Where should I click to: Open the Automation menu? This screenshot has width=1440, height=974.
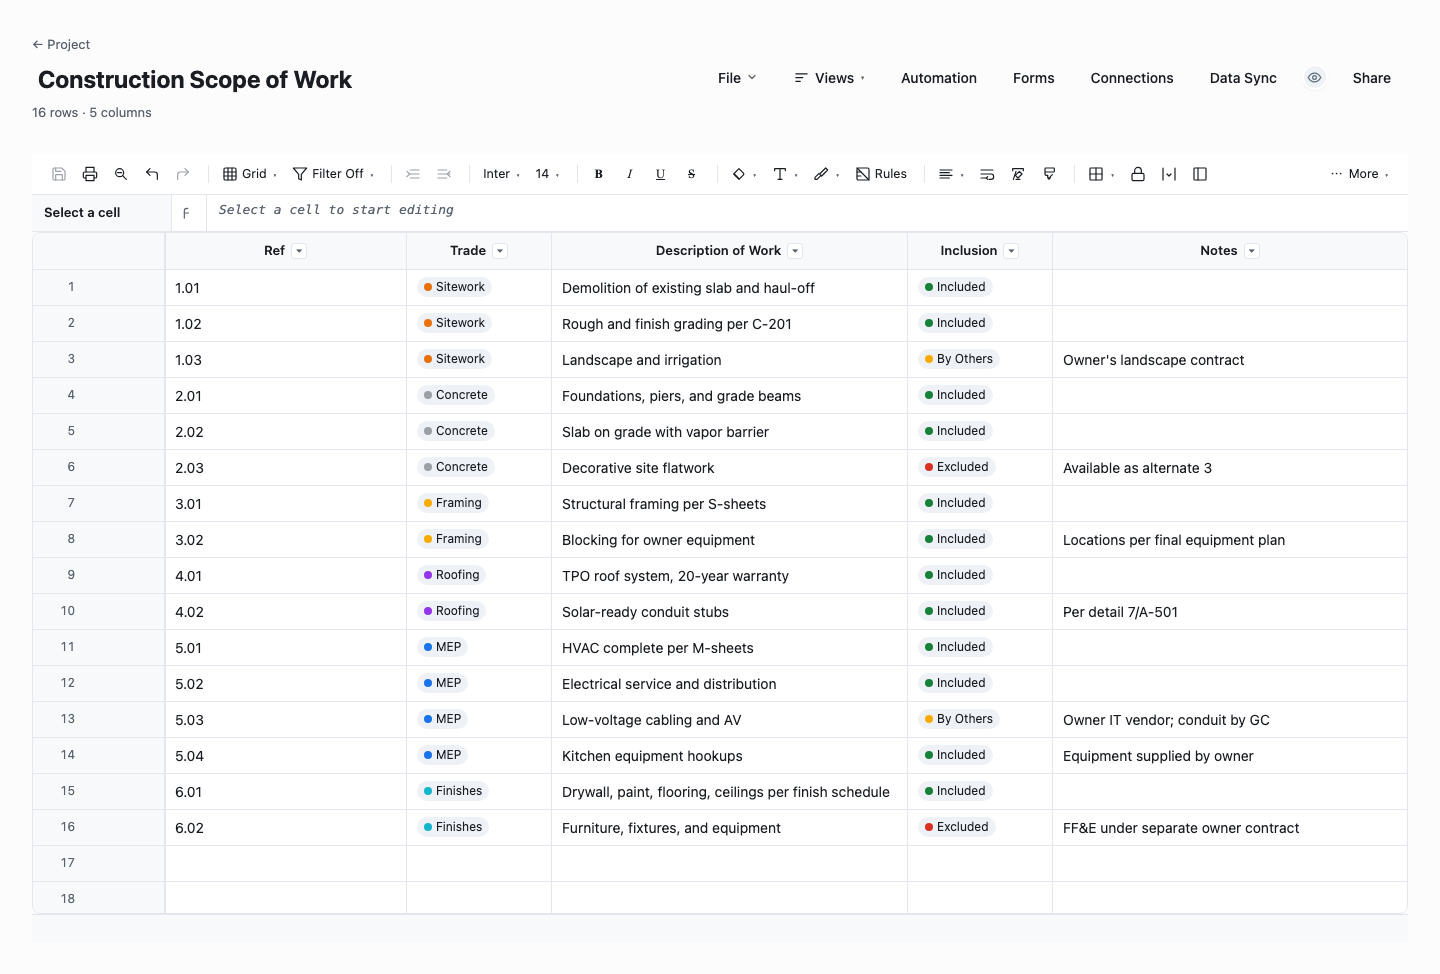pyautogui.click(x=939, y=78)
